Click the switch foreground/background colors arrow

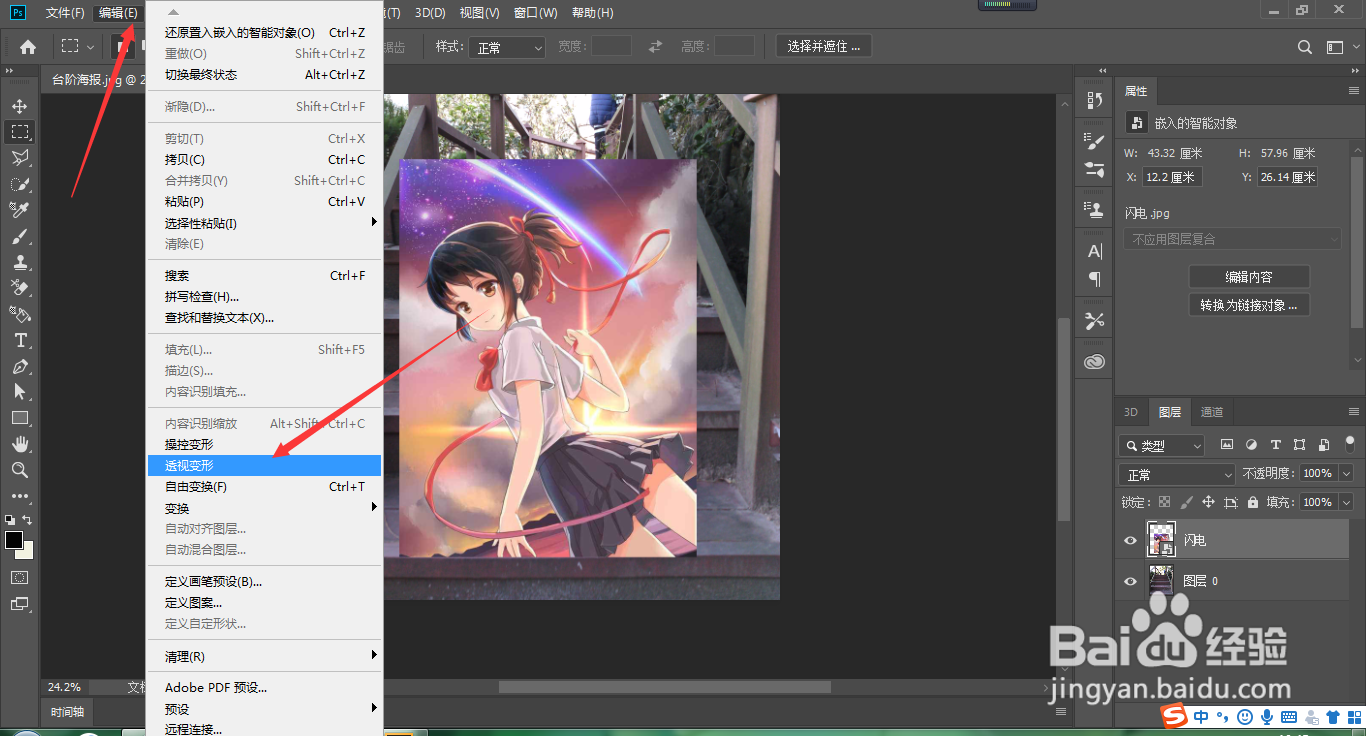pyautogui.click(x=28, y=520)
